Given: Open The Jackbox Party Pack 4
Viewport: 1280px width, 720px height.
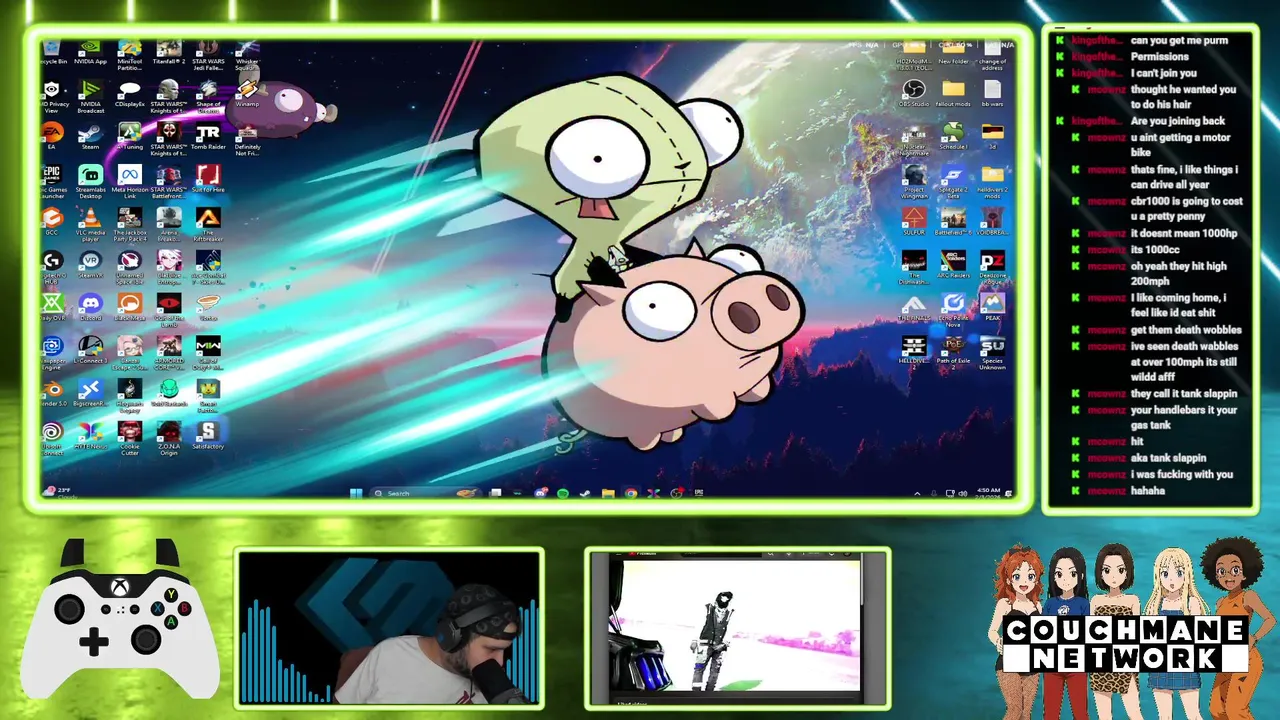Looking at the screenshot, I should tap(129, 224).
